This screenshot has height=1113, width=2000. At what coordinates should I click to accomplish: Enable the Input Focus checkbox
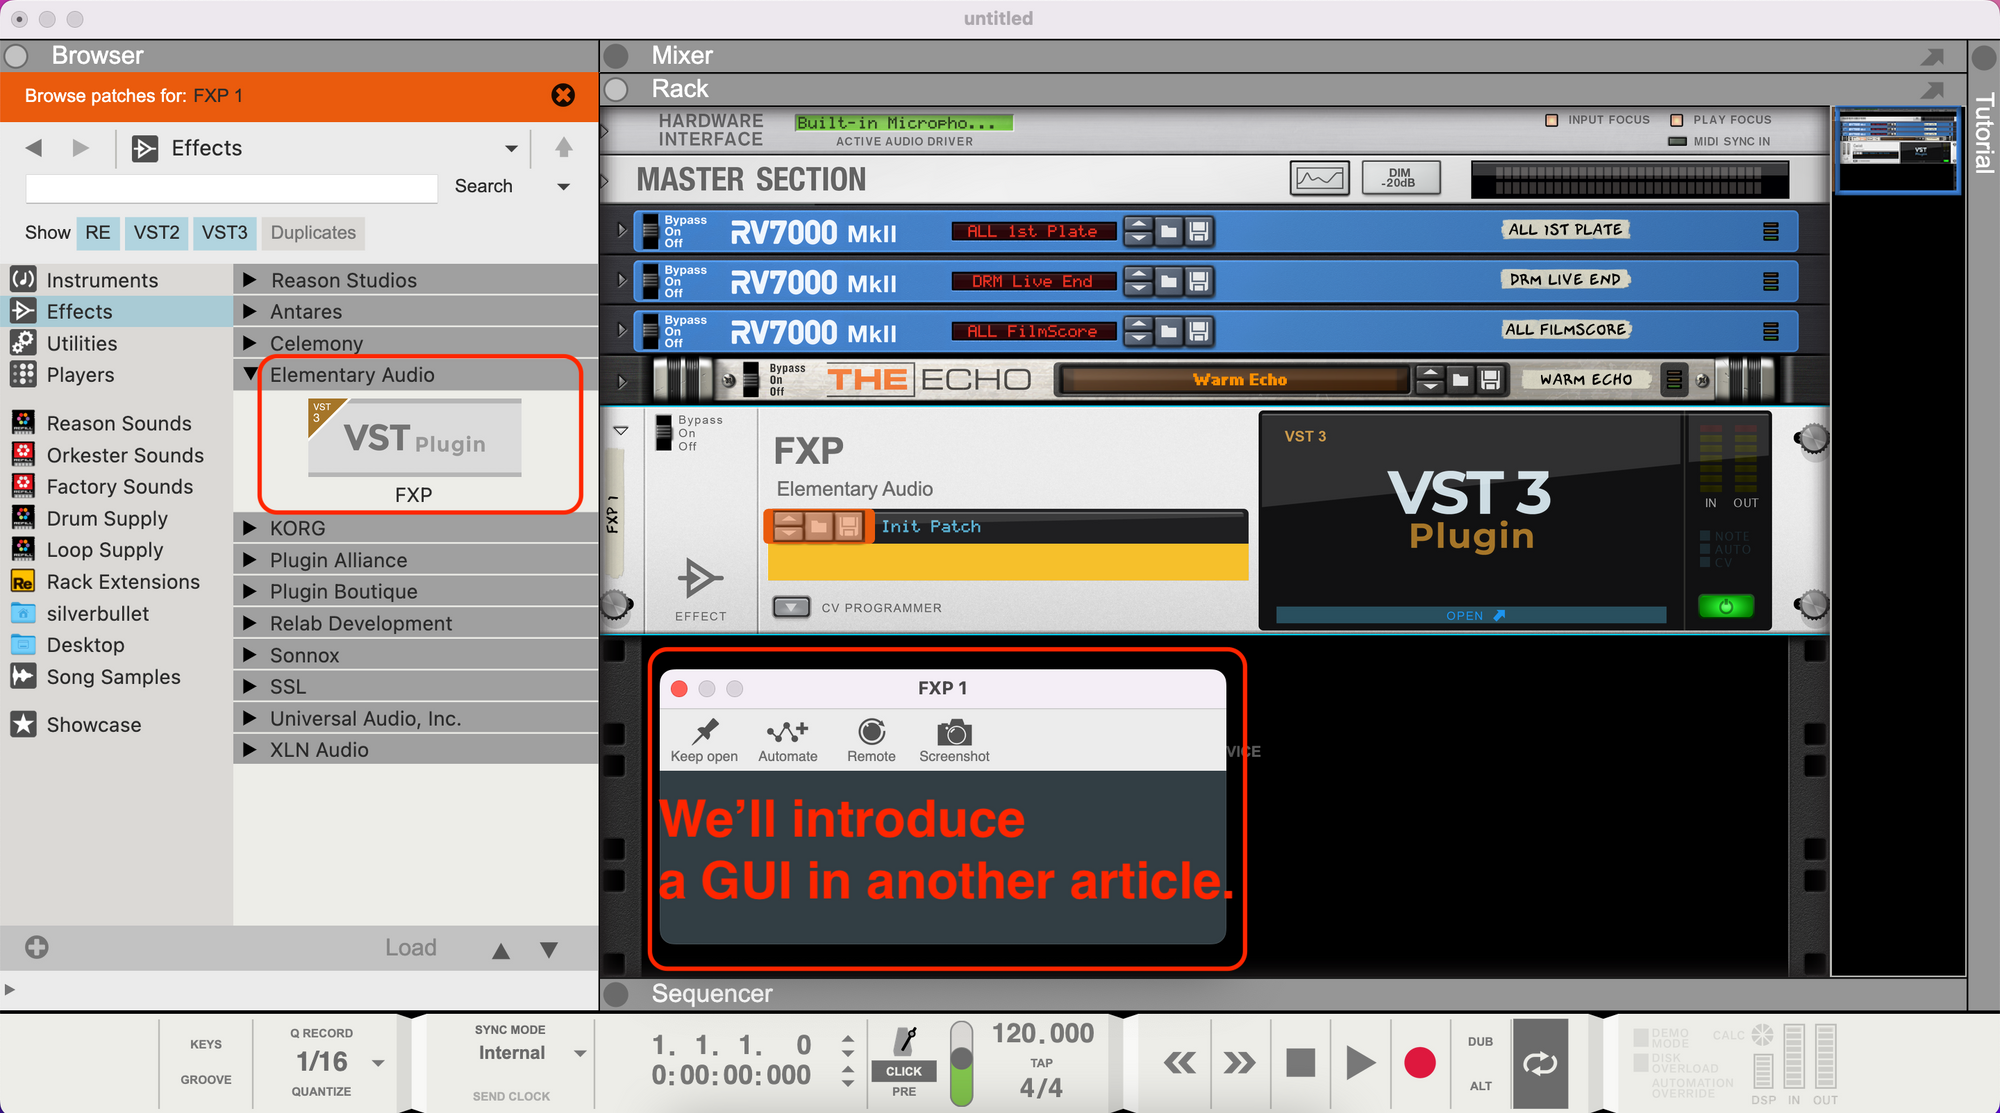pyautogui.click(x=1552, y=120)
